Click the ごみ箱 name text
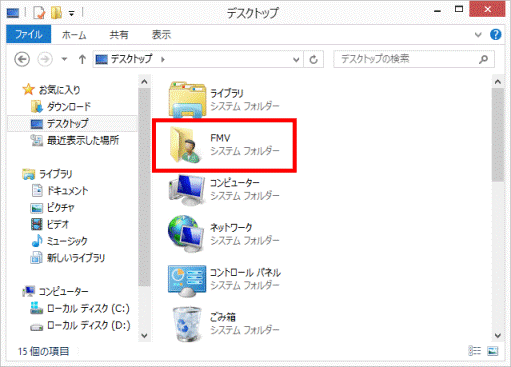This screenshot has height=367, width=511. tap(223, 317)
